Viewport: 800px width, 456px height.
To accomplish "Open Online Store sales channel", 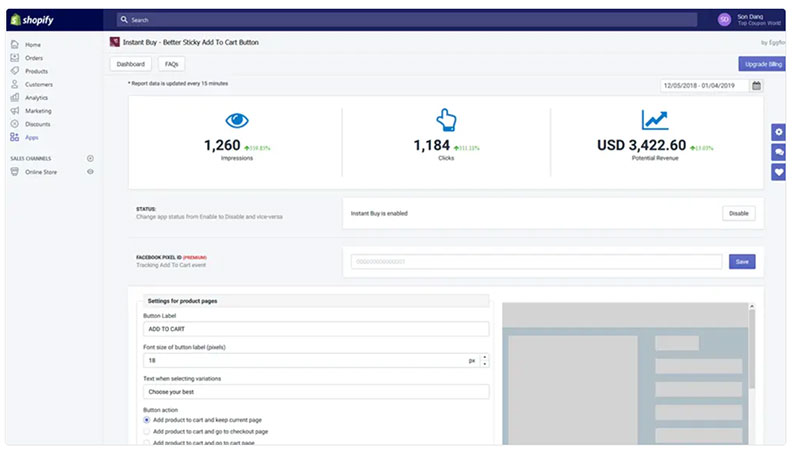I will click(41, 172).
